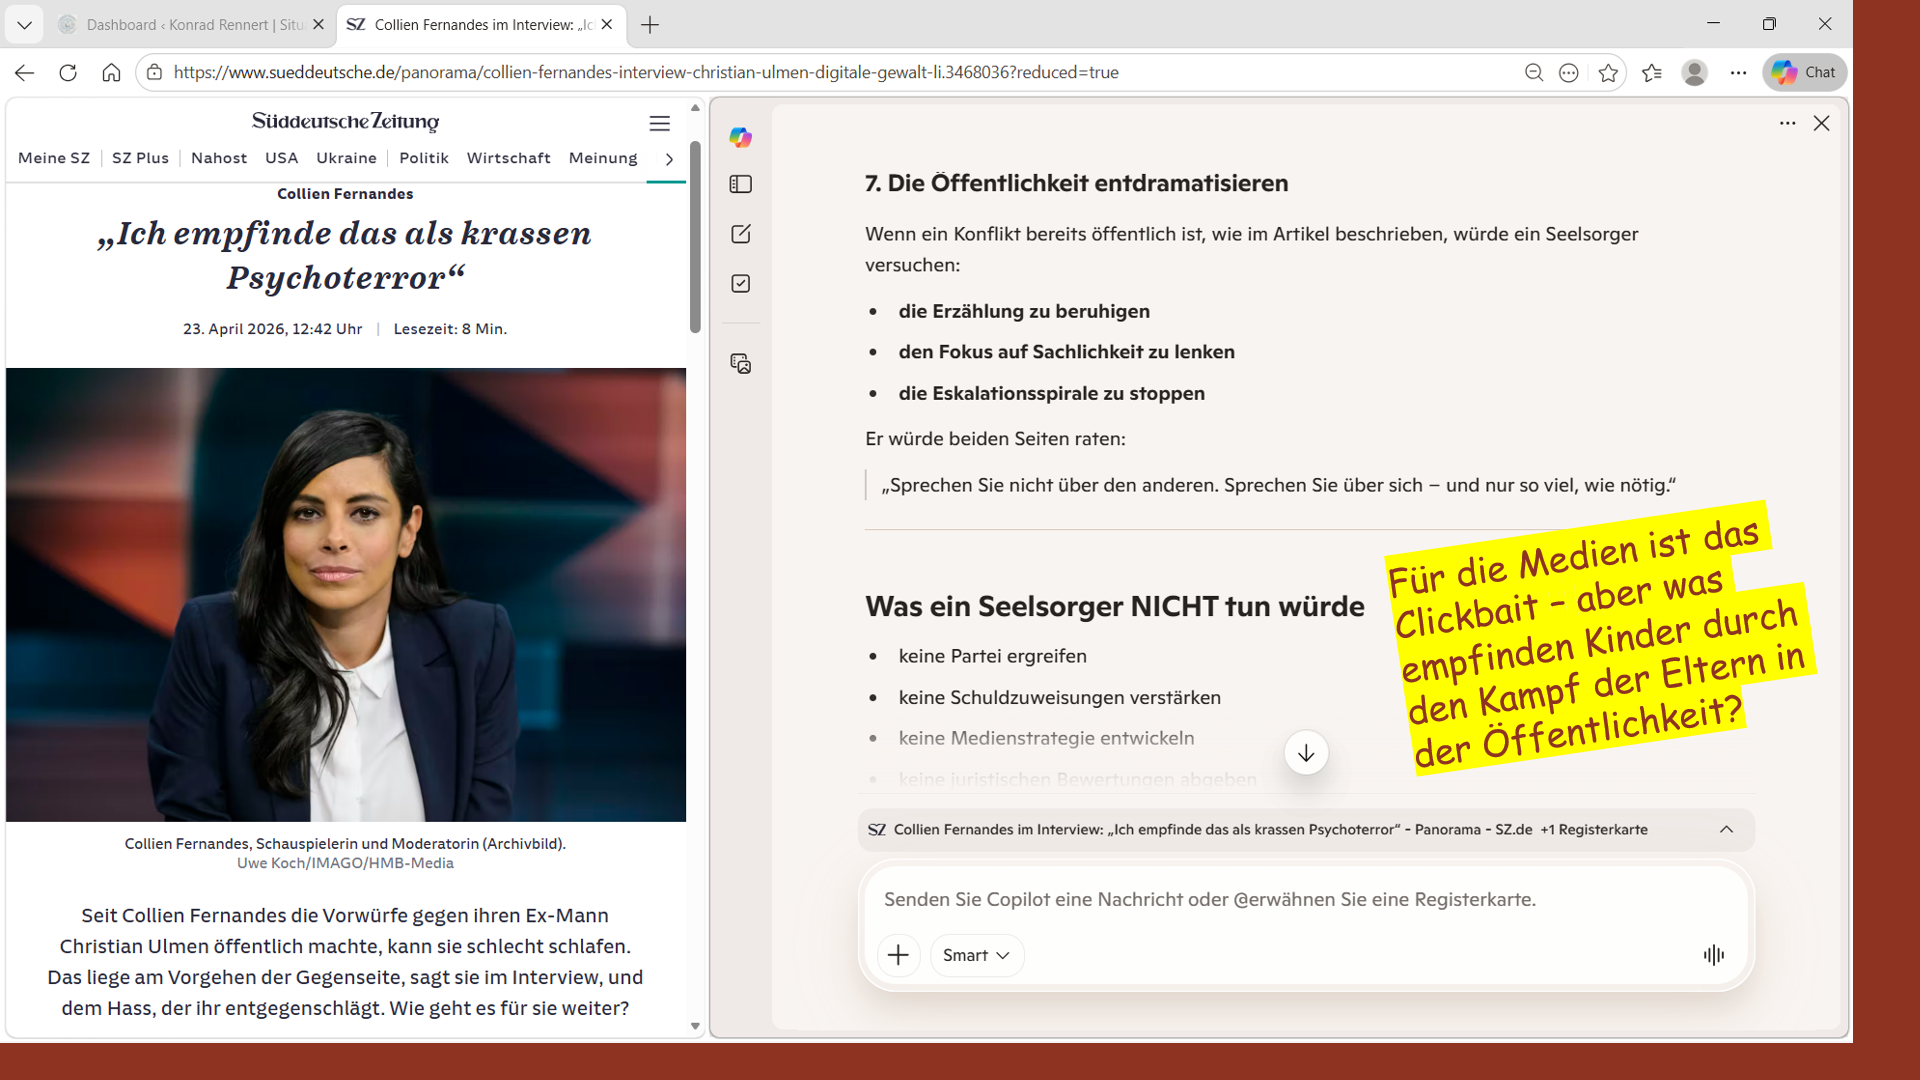Open the SZ Plus link

click(x=140, y=158)
